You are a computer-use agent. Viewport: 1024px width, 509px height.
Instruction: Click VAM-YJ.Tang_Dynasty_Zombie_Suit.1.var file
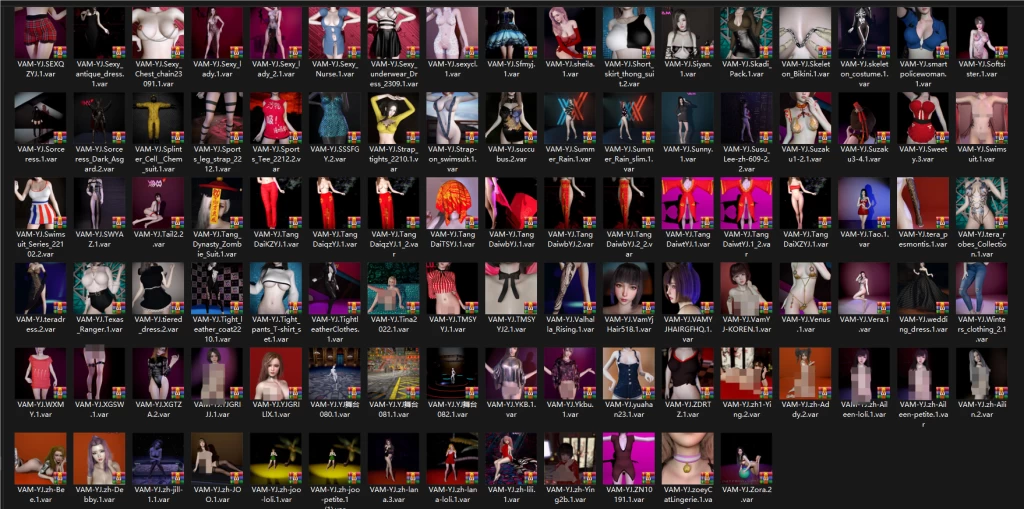click(217, 203)
